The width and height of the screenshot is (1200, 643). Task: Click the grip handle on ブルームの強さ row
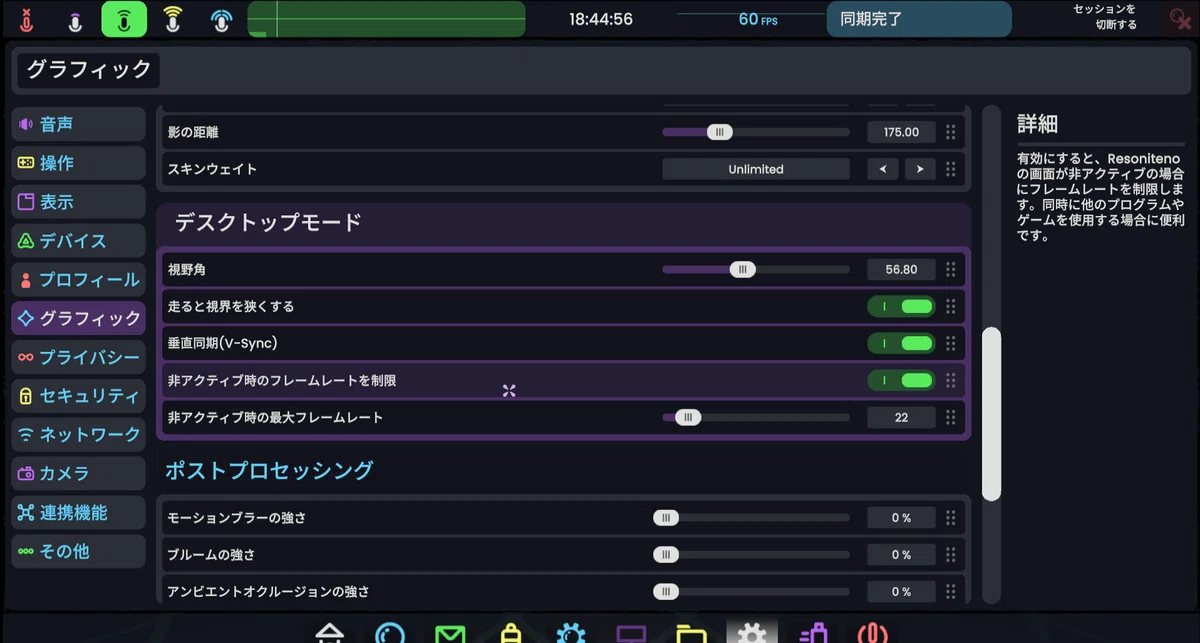(951, 555)
